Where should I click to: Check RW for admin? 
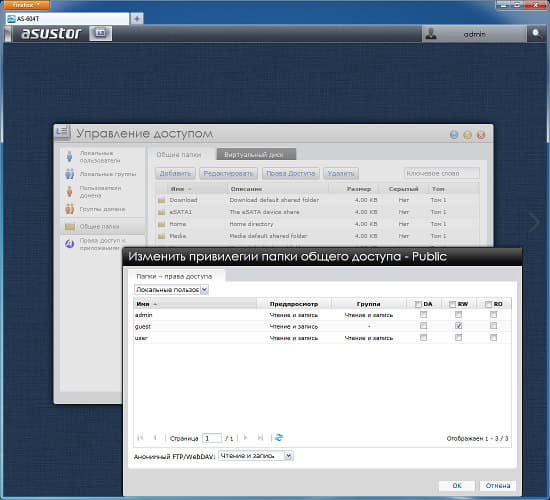coord(458,315)
